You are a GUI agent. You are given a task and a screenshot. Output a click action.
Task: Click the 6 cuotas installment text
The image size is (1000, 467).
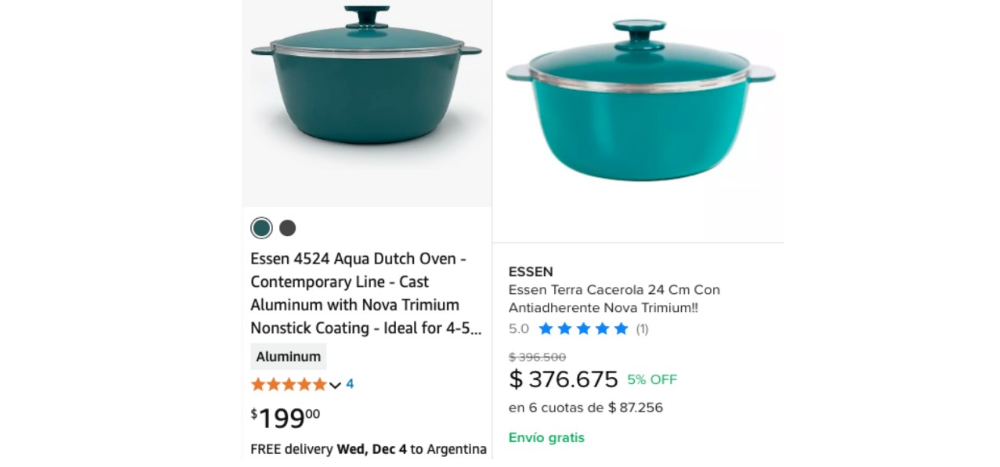(585, 408)
